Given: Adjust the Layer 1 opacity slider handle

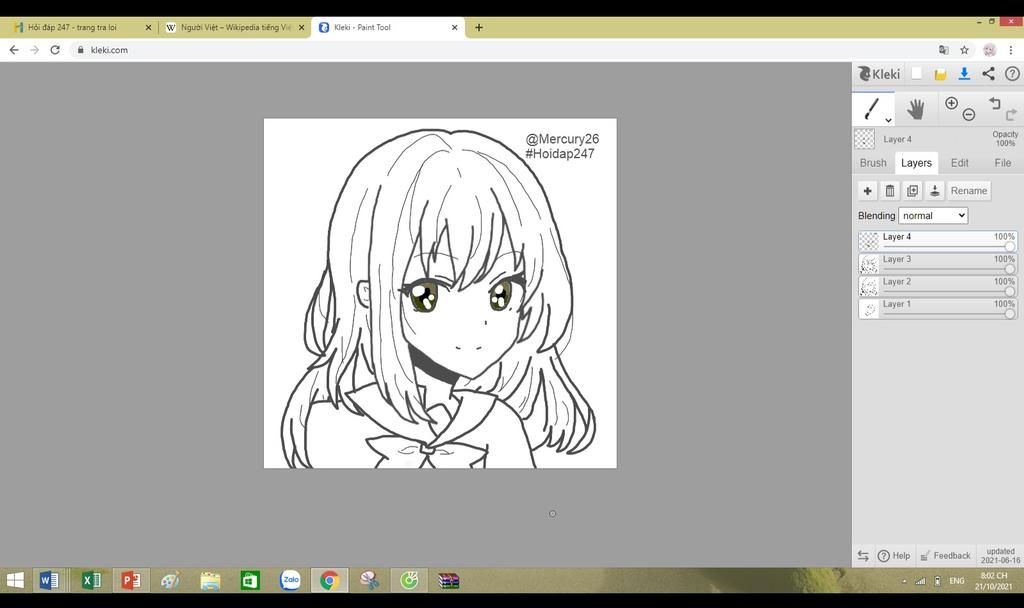Looking at the screenshot, I should point(1010,313).
